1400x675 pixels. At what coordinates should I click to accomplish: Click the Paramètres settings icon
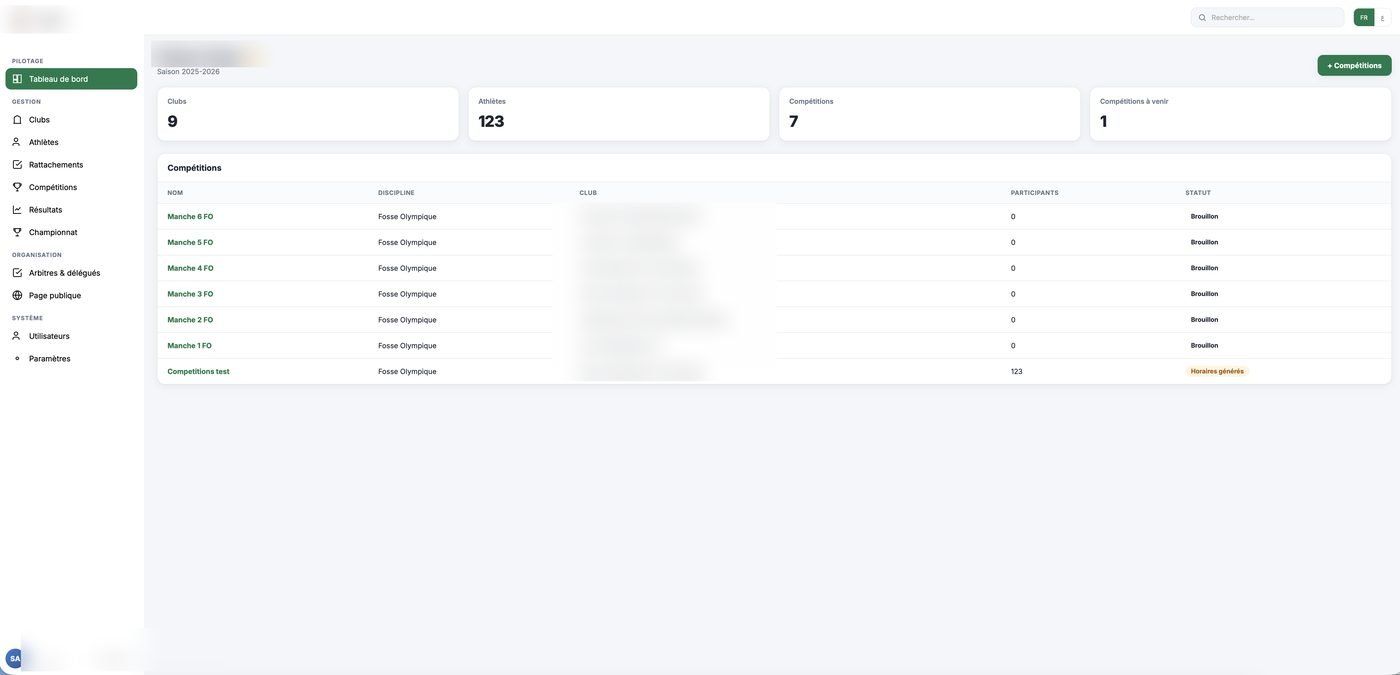[x=17, y=359]
